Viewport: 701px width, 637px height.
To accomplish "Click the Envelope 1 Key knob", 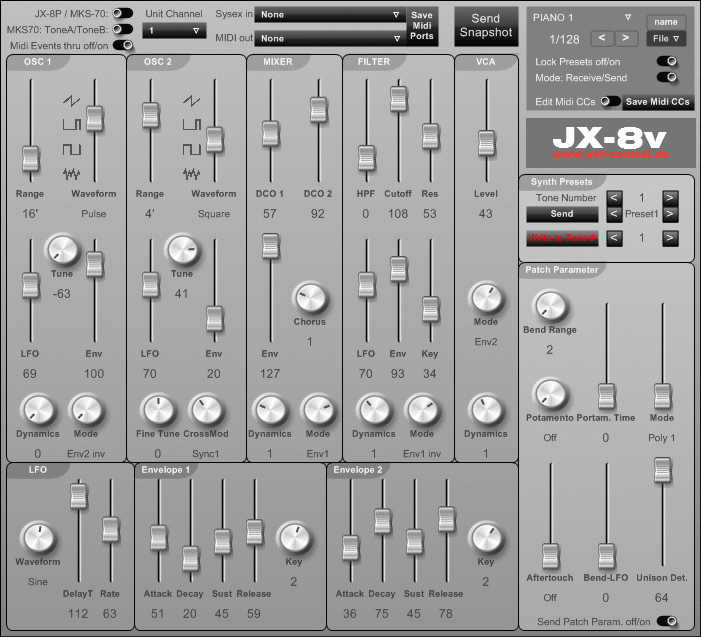I will (x=294, y=538).
